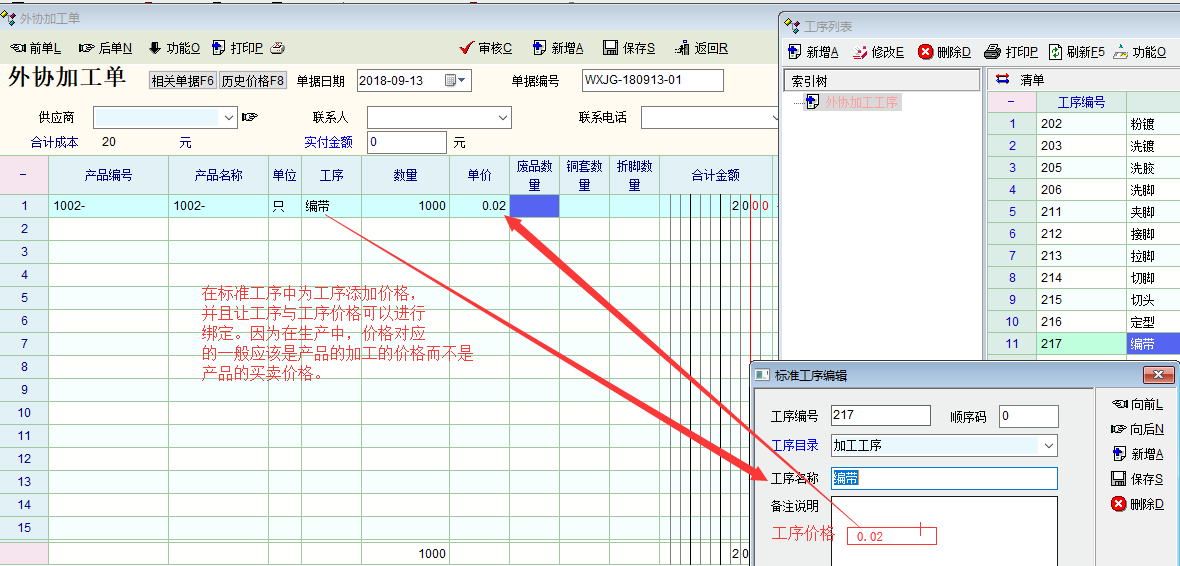
Task: Expand the 联系人 contact dropdown
Action: 503,118
